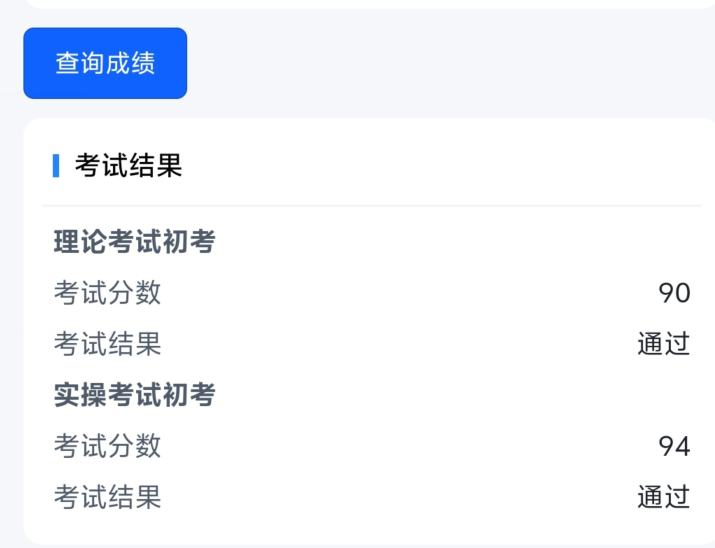
Task: Click 考试结果 label under 实操考试初考
Action: coord(107,496)
